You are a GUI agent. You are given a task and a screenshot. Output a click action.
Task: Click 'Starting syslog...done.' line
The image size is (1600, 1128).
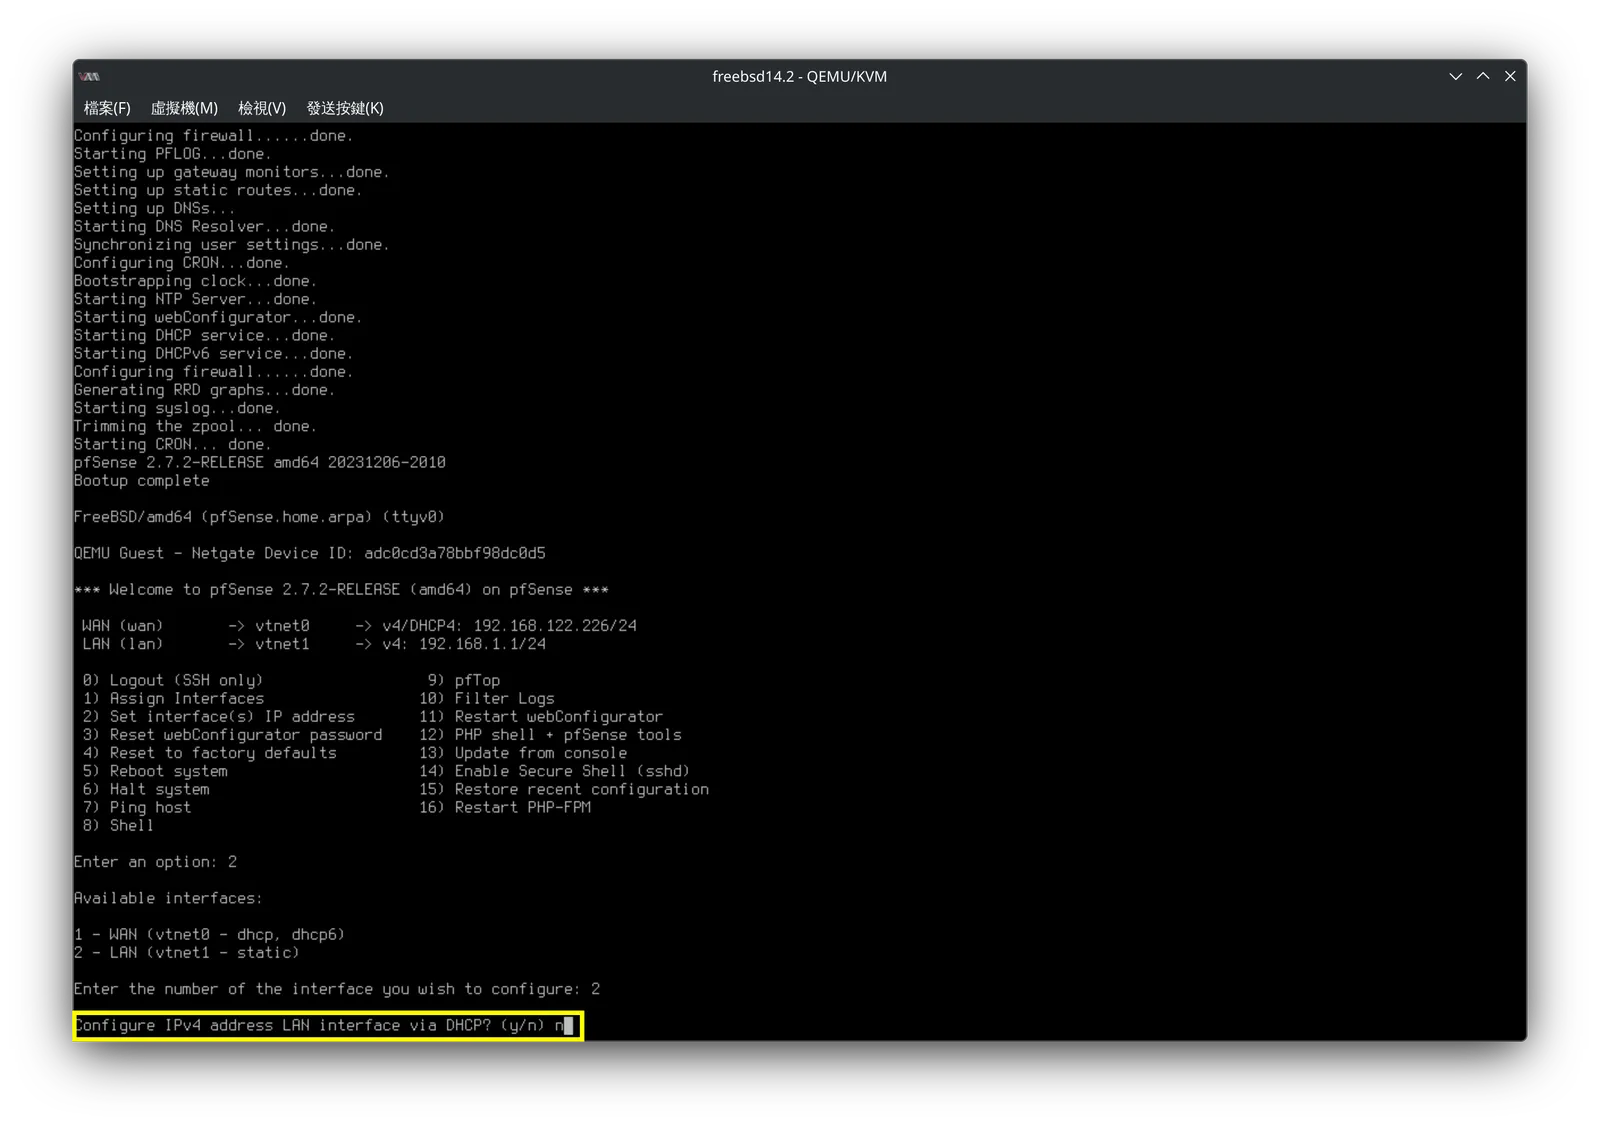[177, 407]
